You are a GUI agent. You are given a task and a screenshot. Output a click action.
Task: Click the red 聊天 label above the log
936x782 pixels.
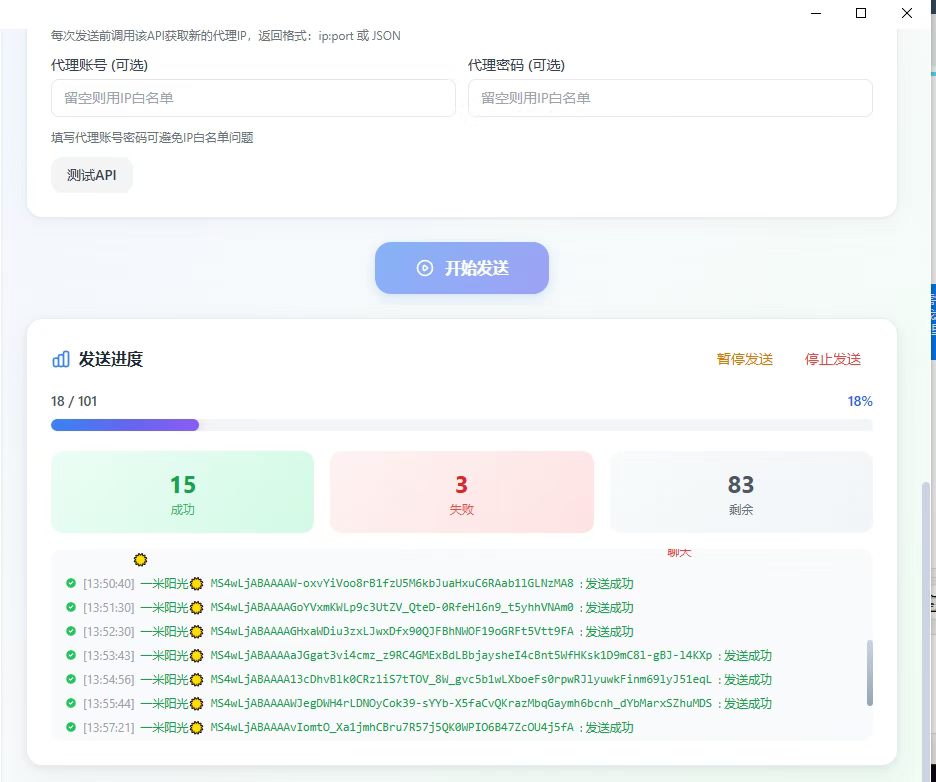[x=679, y=553]
